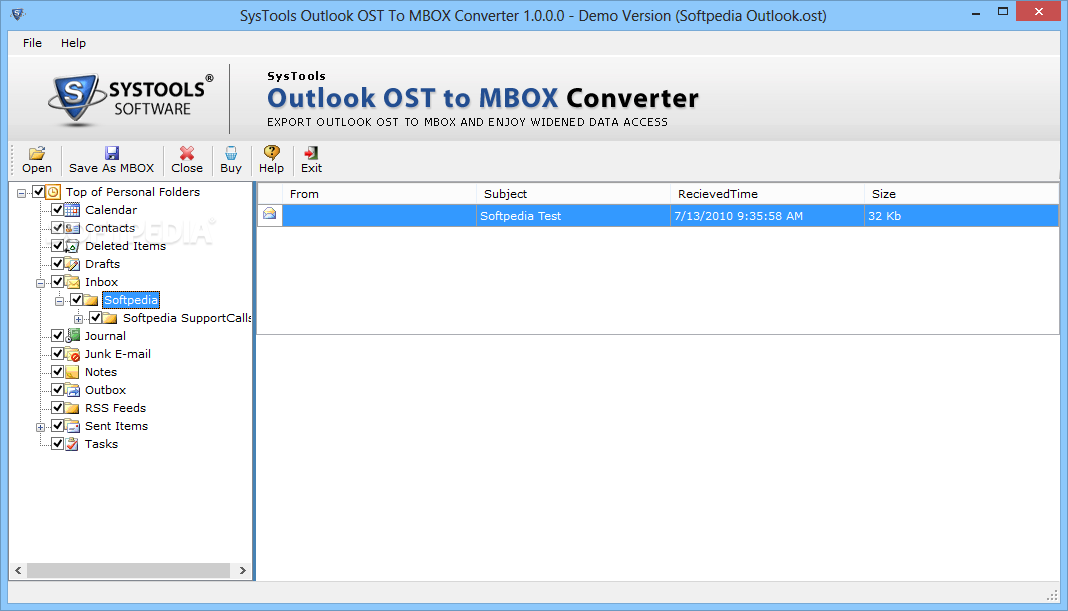The image size is (1068, 611).
Task: Click the '7/13/2010 9:35:58 AM' received time cell
Action: pos(768,216)
